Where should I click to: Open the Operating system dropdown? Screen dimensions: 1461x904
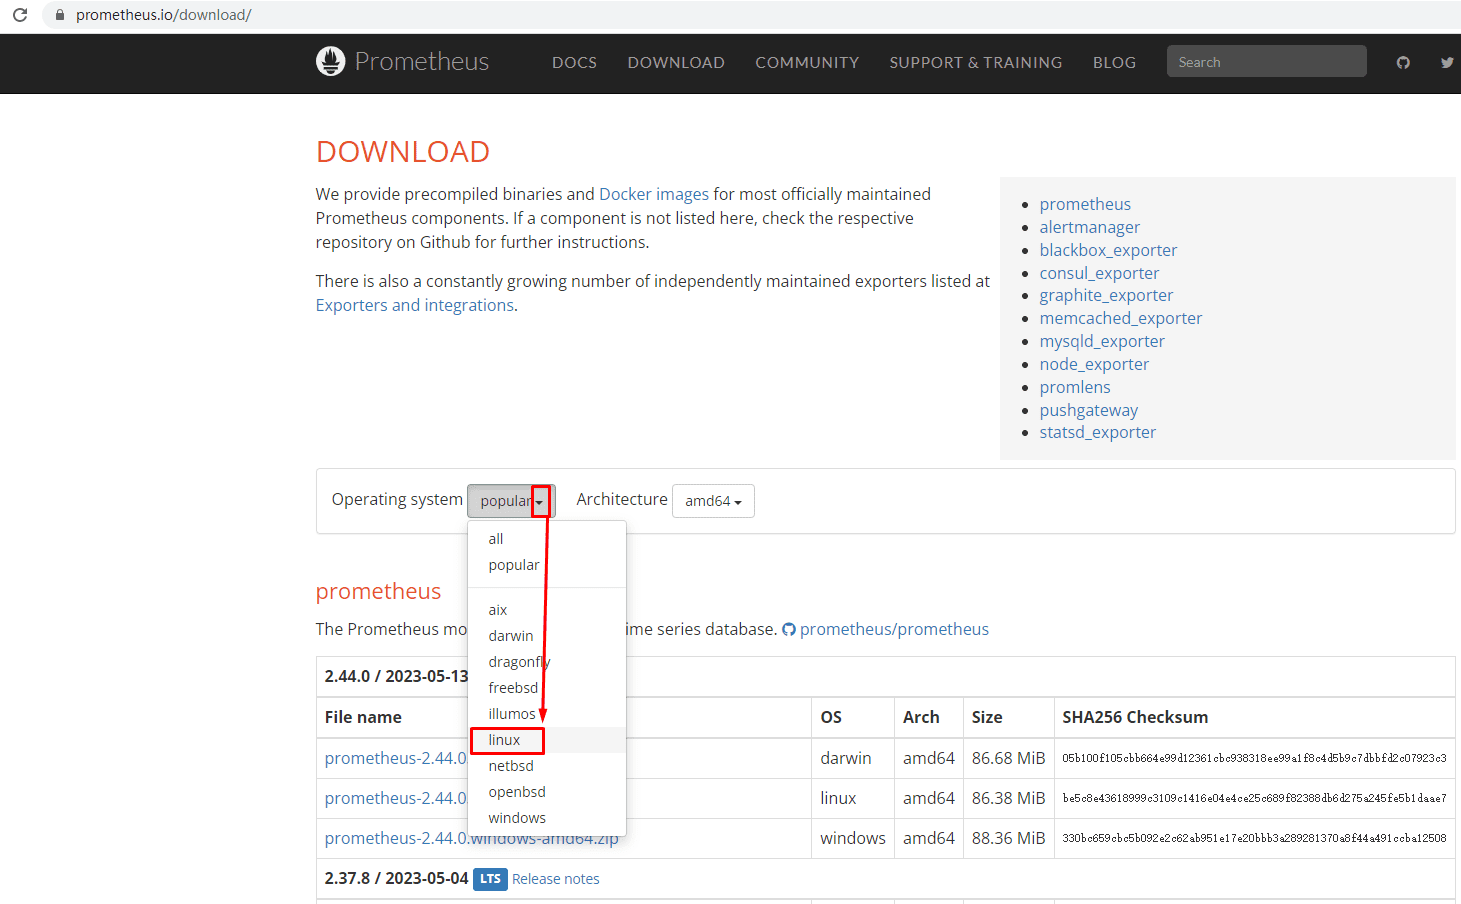(x=510, y=501)
